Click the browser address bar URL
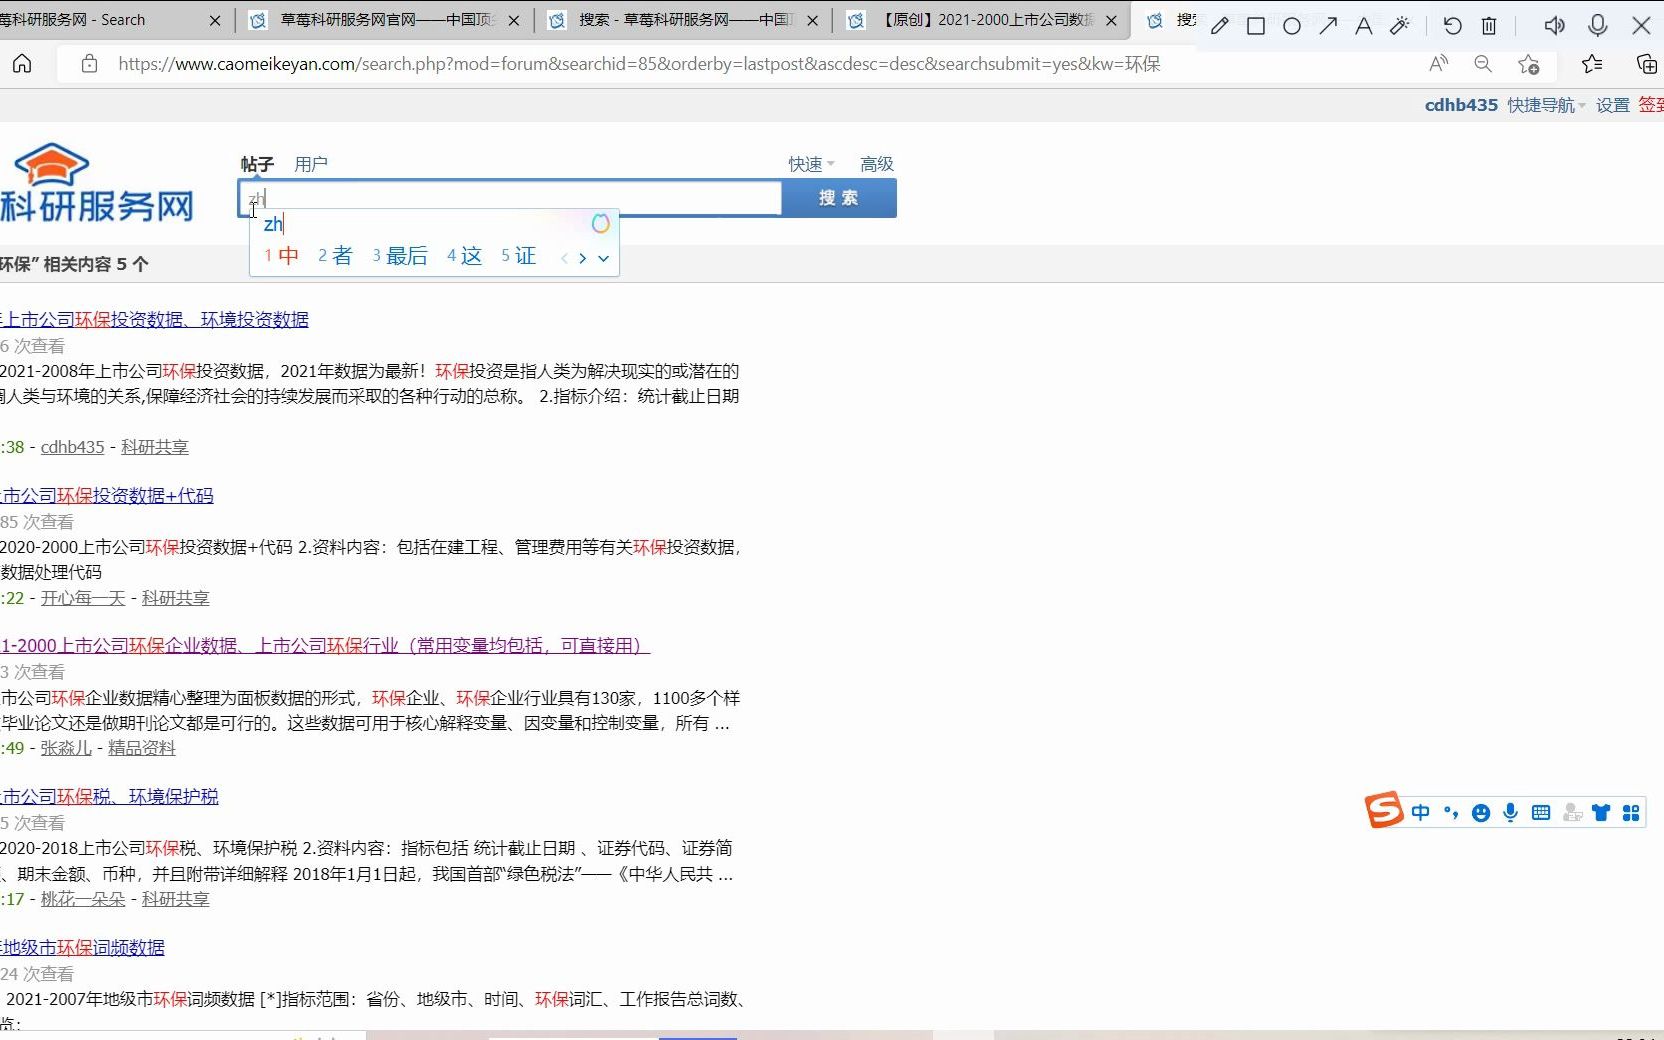1664x1040 pixels. pos(639,64)
